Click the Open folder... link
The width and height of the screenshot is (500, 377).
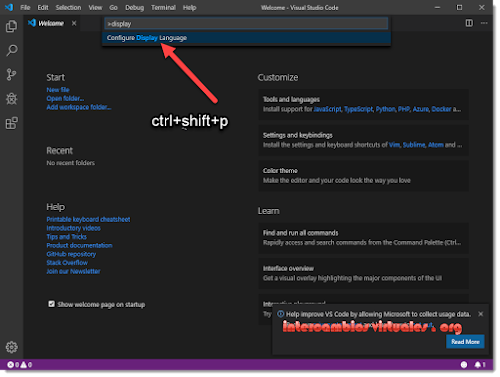pyautogui.click(x=65, y=98)
